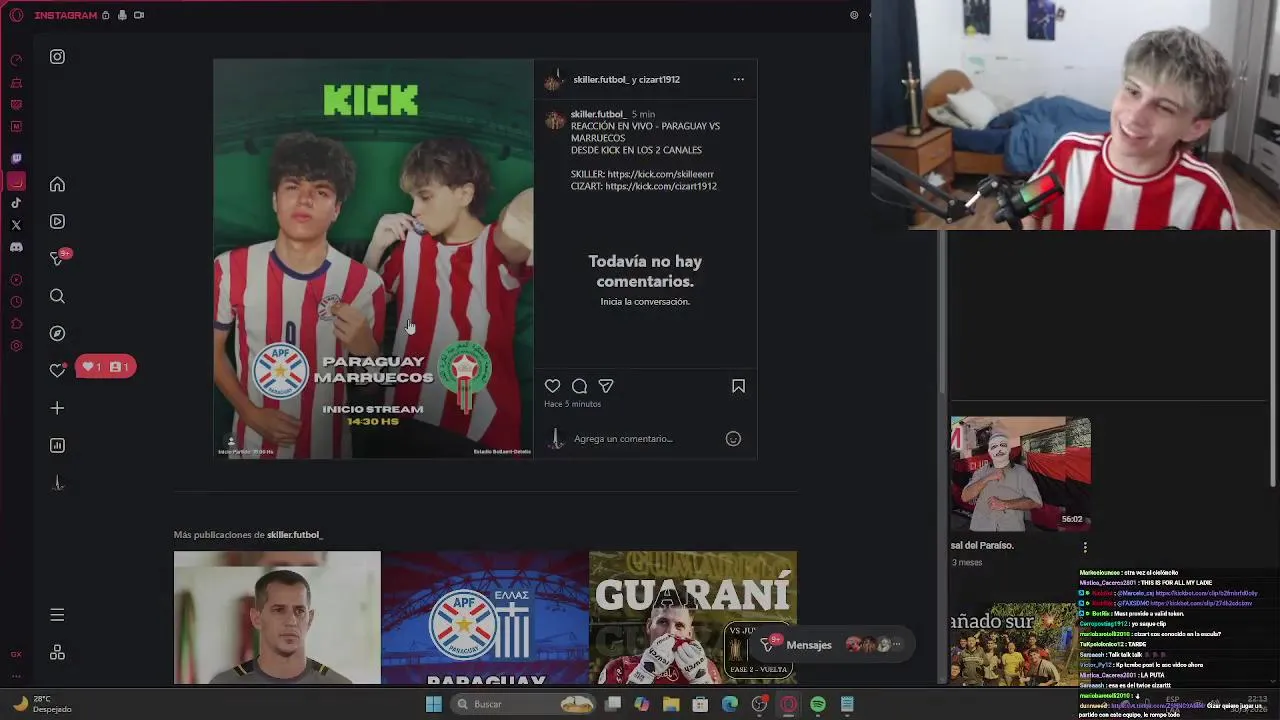Screen dimensions: 1280x720
Task: Open the kick.com/skilleerrr link in the caption
Action: (661, 174)
